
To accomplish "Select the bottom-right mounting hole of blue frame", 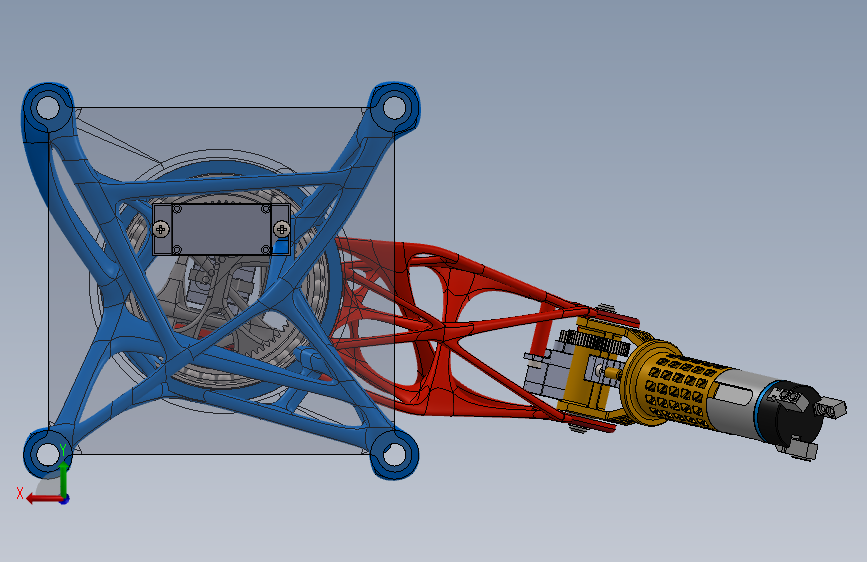I will (394, 455).
